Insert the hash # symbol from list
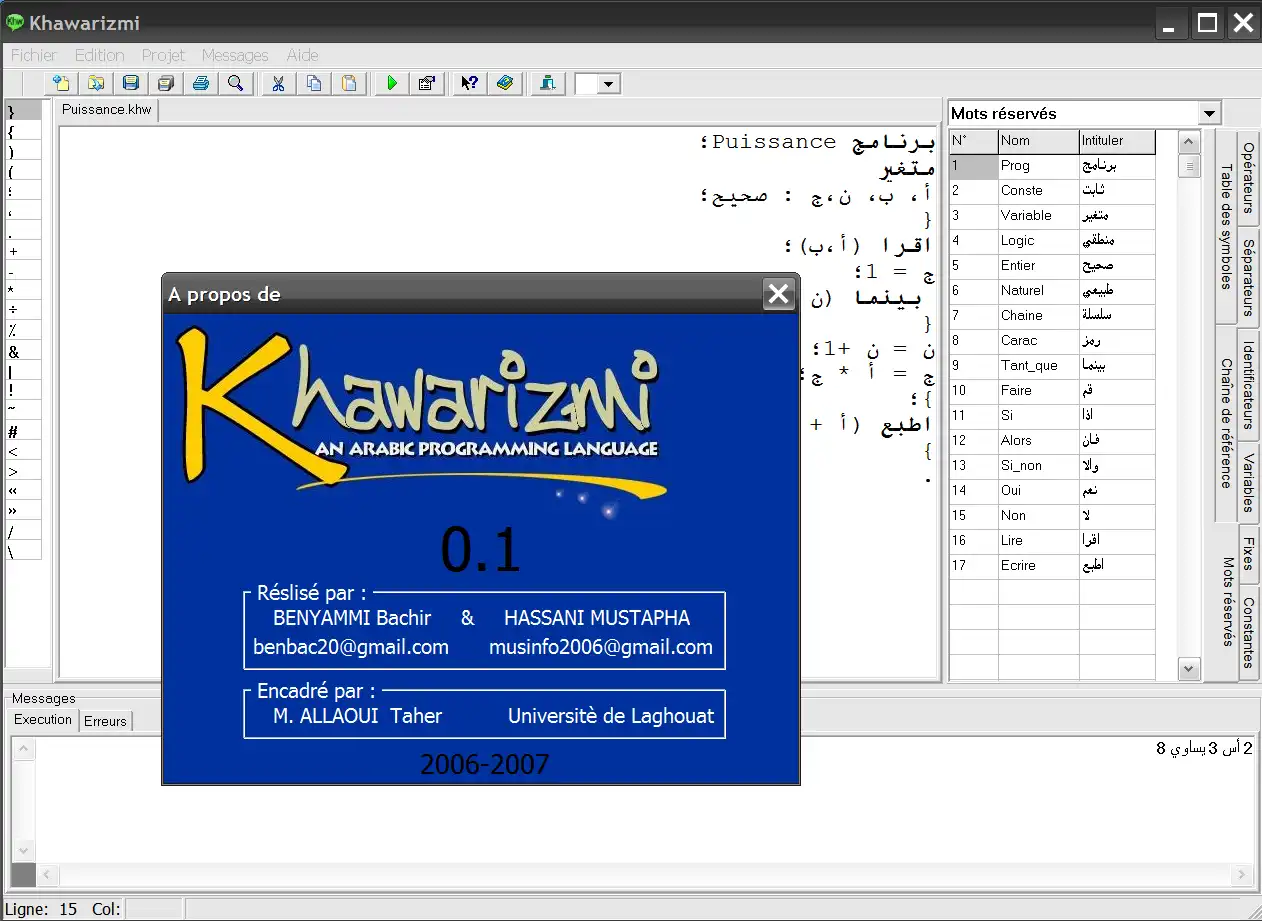1262x921 pixels. tap(24, 431)
